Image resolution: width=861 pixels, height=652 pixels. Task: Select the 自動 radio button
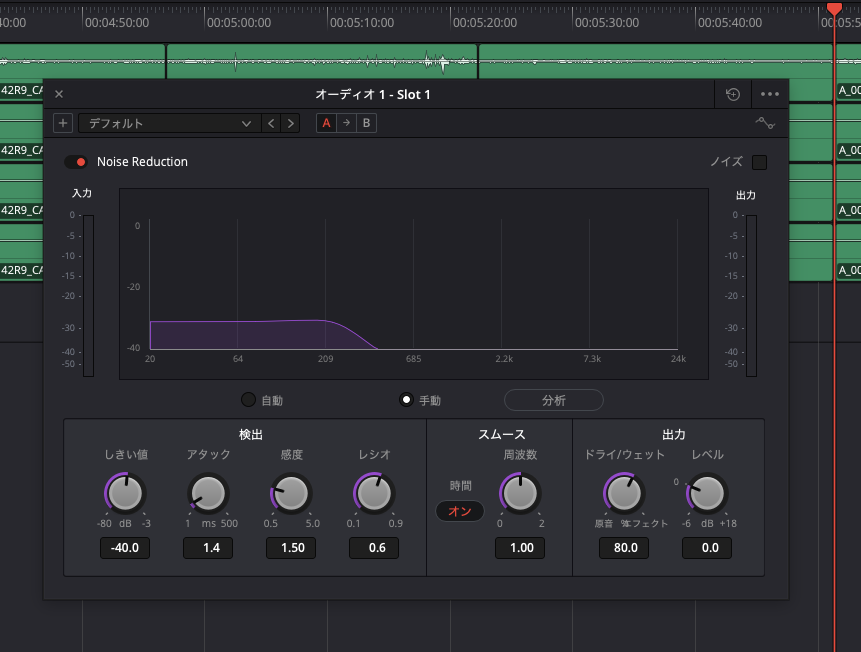249,400
